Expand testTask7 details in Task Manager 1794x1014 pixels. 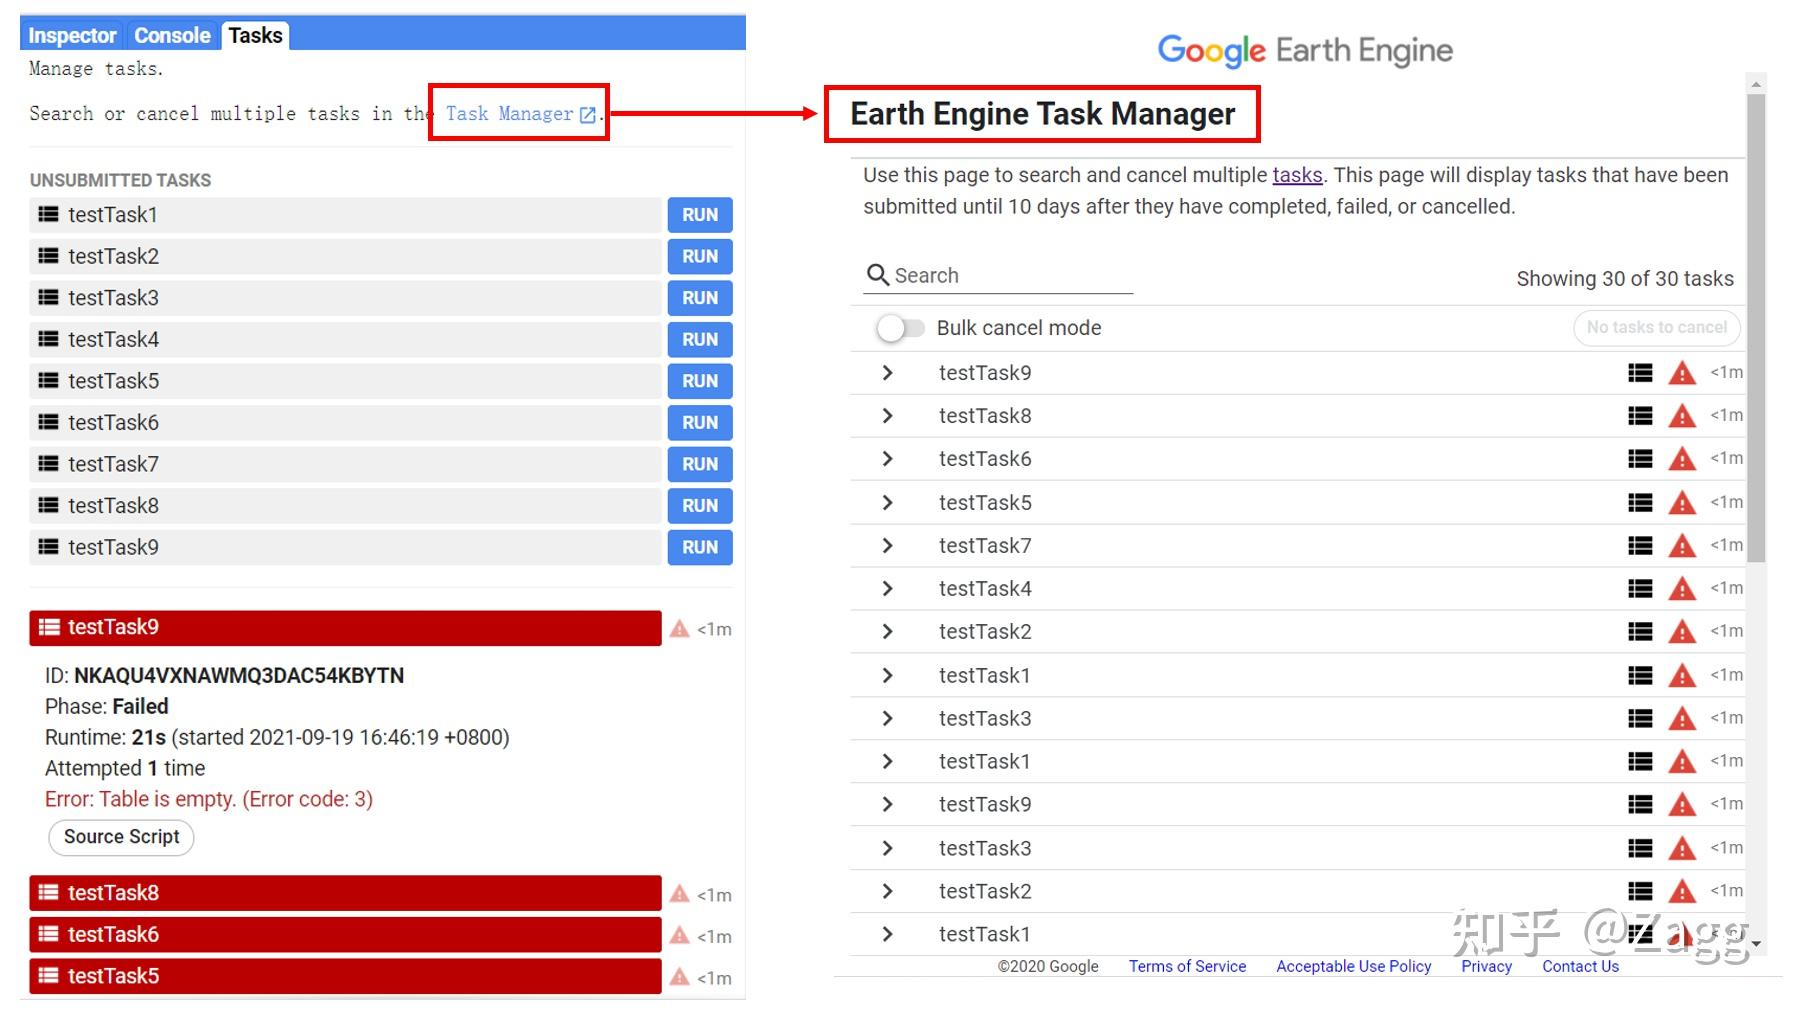886,545
